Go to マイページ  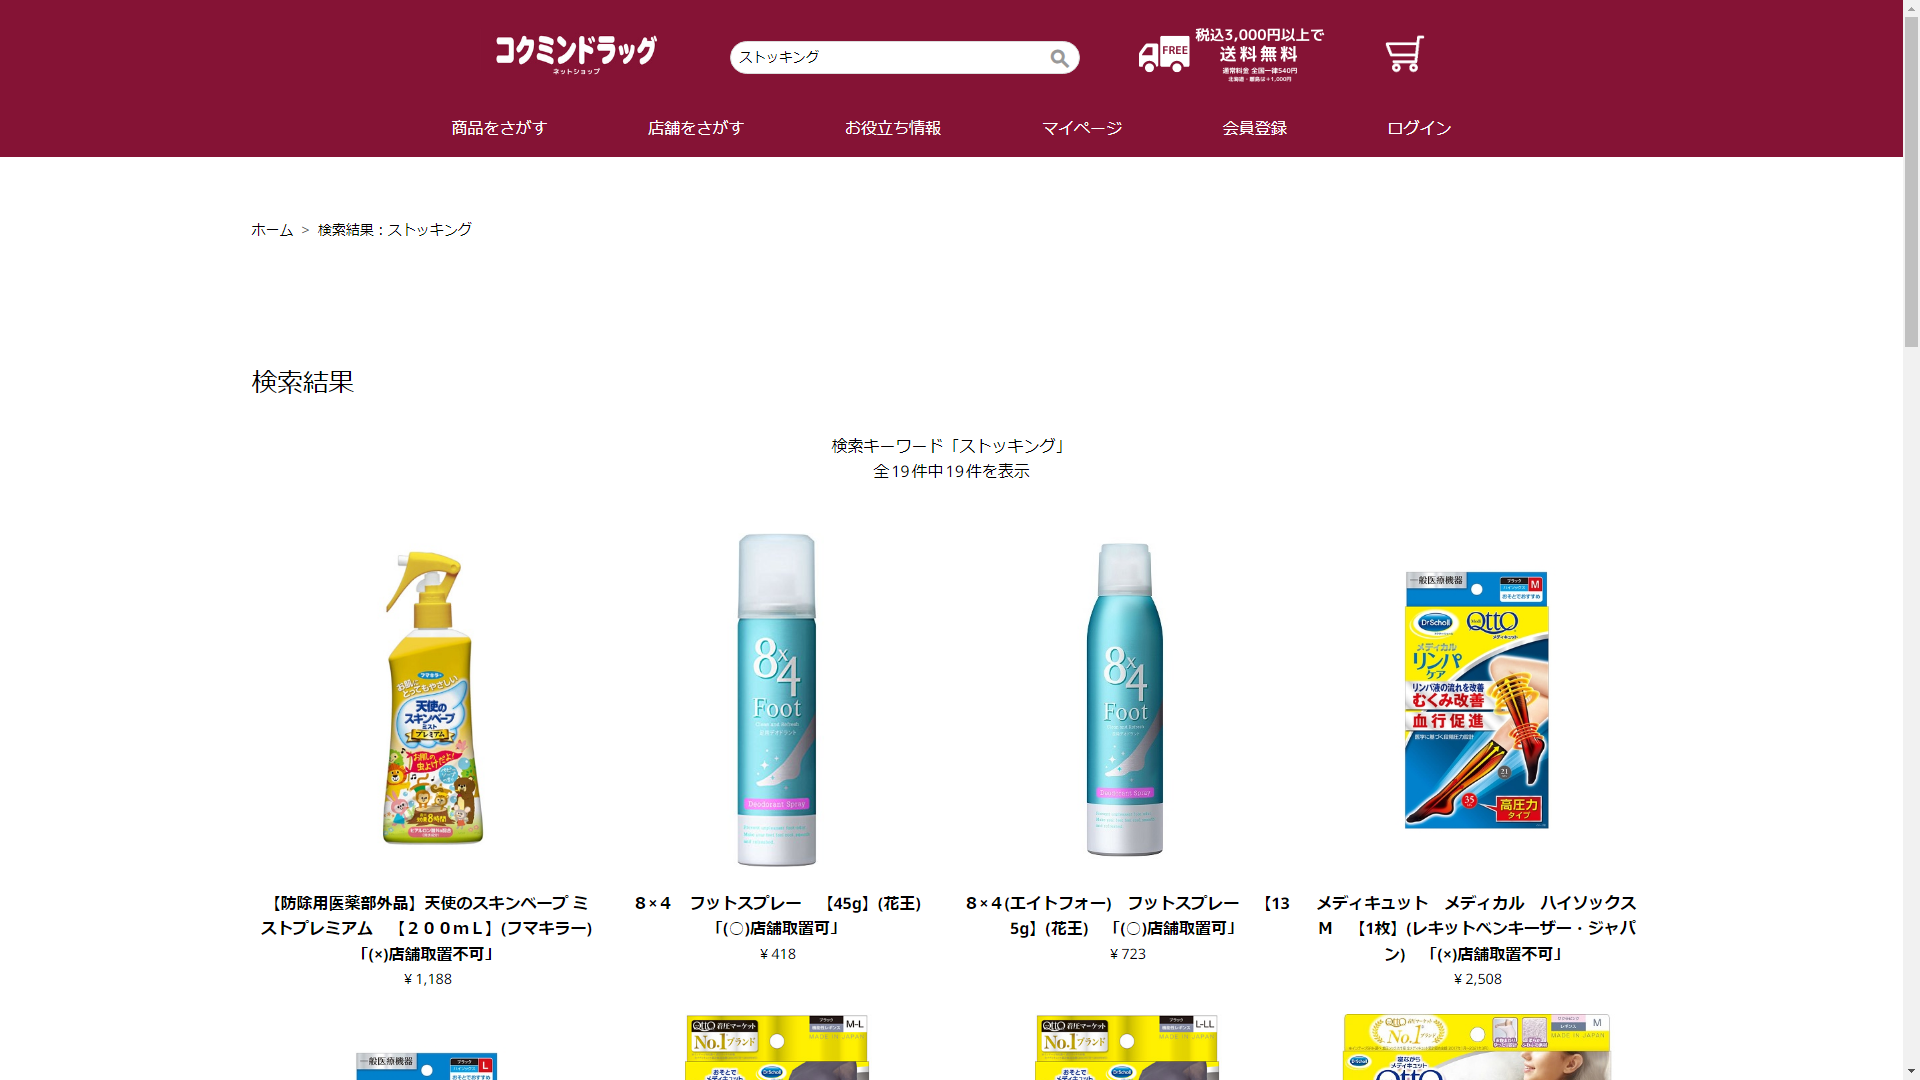[x=1082, y=128]
